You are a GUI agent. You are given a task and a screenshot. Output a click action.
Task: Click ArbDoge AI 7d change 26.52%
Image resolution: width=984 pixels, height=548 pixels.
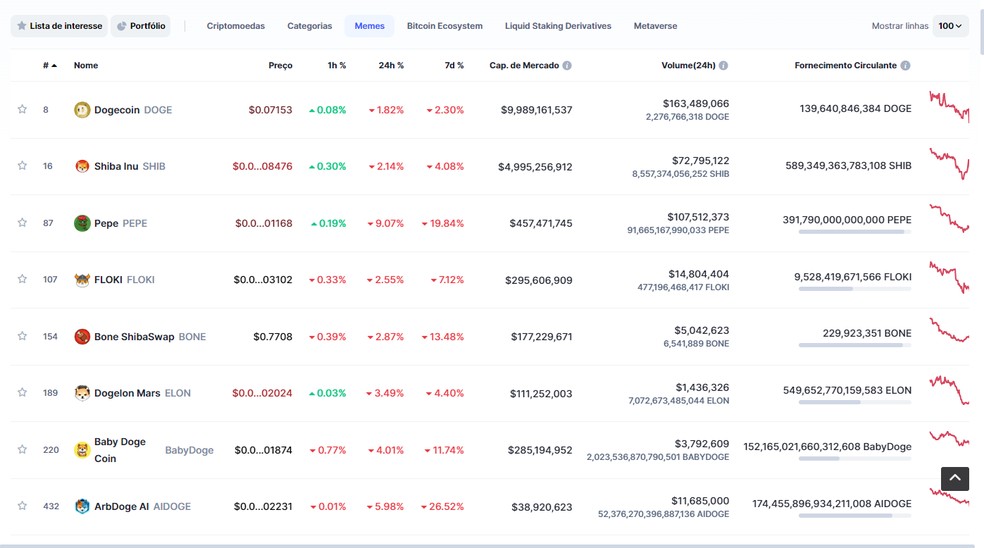(x=442, y=507)
